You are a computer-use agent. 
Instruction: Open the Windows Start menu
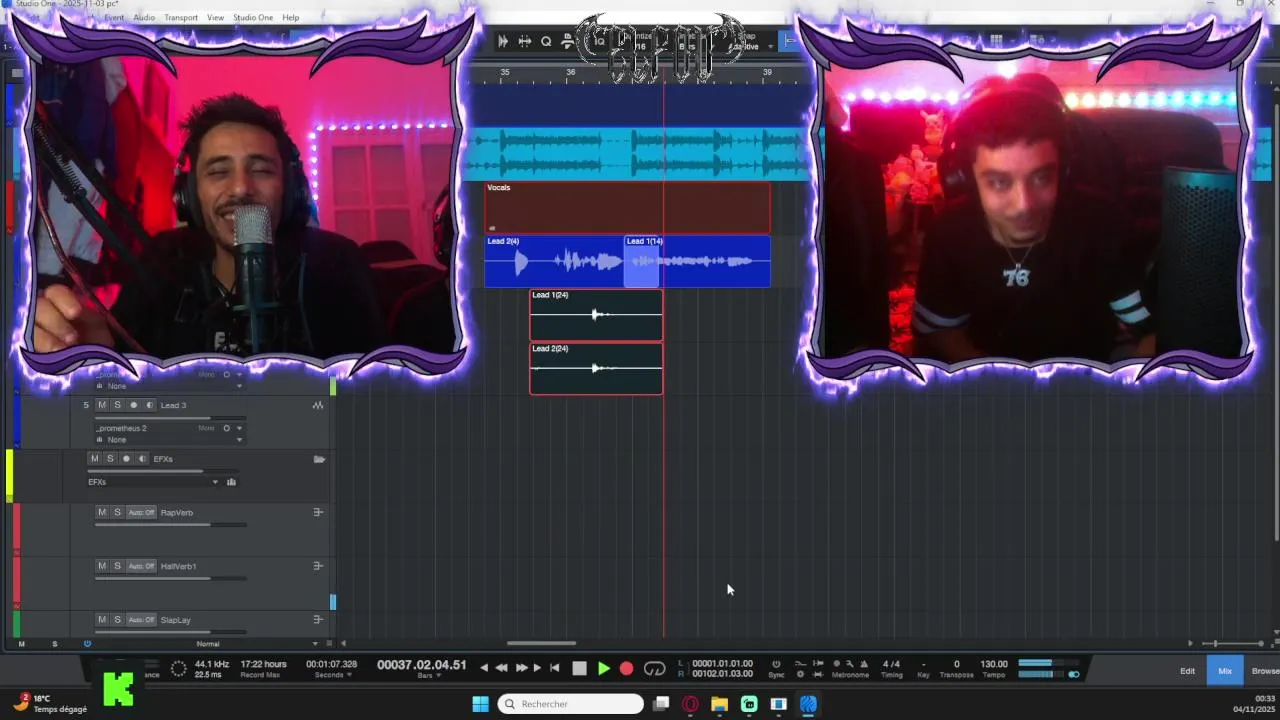point(480,704)
